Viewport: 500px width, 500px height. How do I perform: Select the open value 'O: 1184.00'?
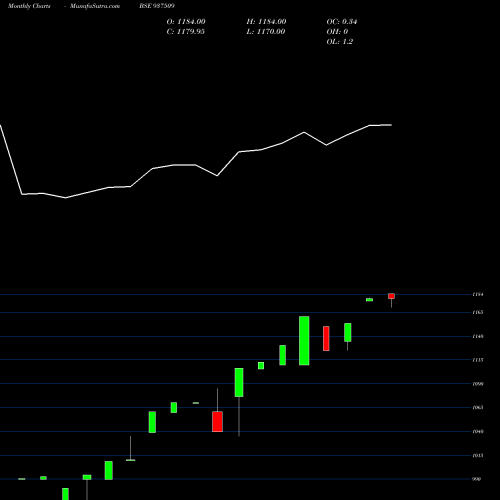coord(186,22)
